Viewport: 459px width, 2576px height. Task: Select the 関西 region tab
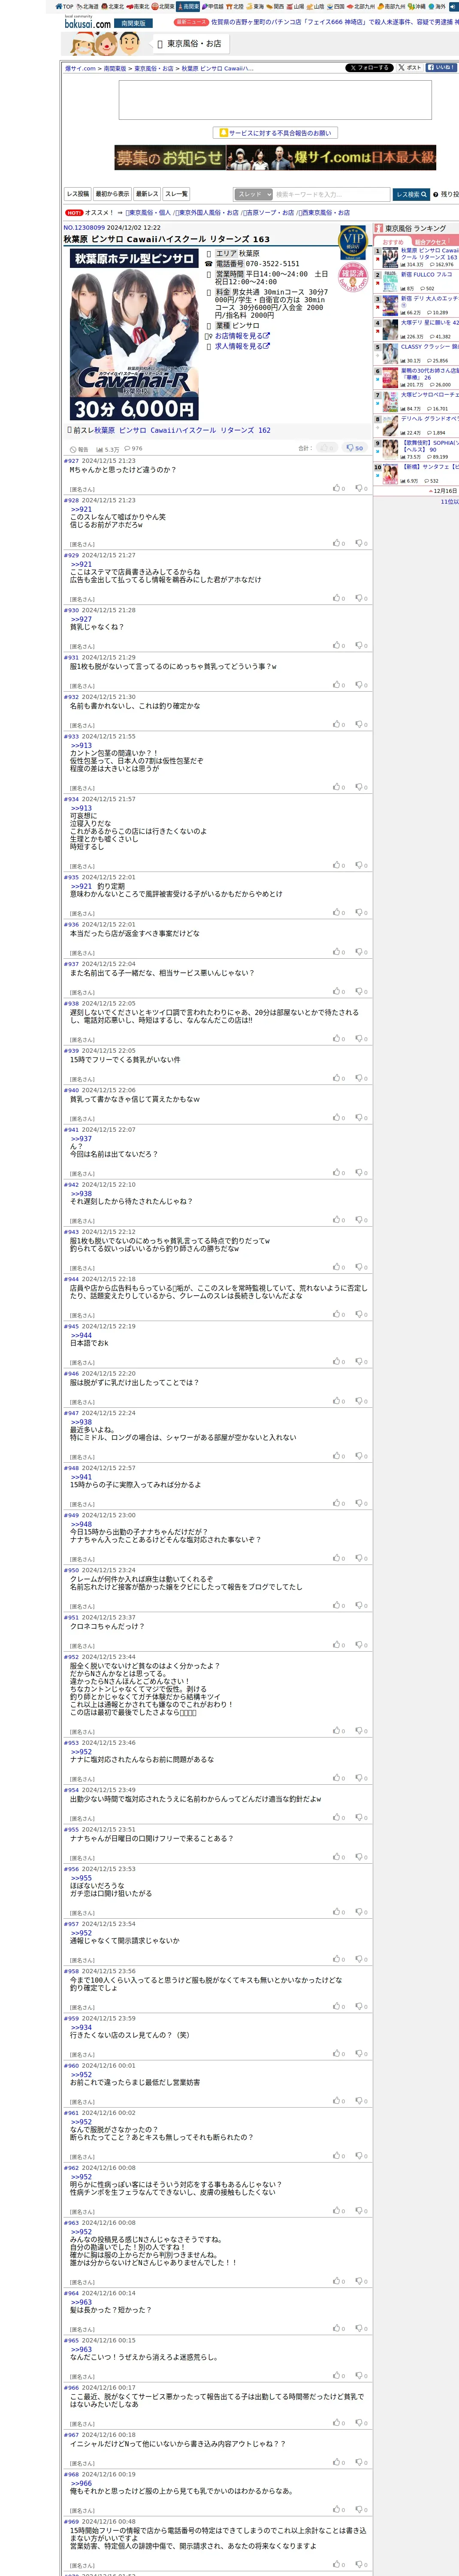click(x=275, y=6)
